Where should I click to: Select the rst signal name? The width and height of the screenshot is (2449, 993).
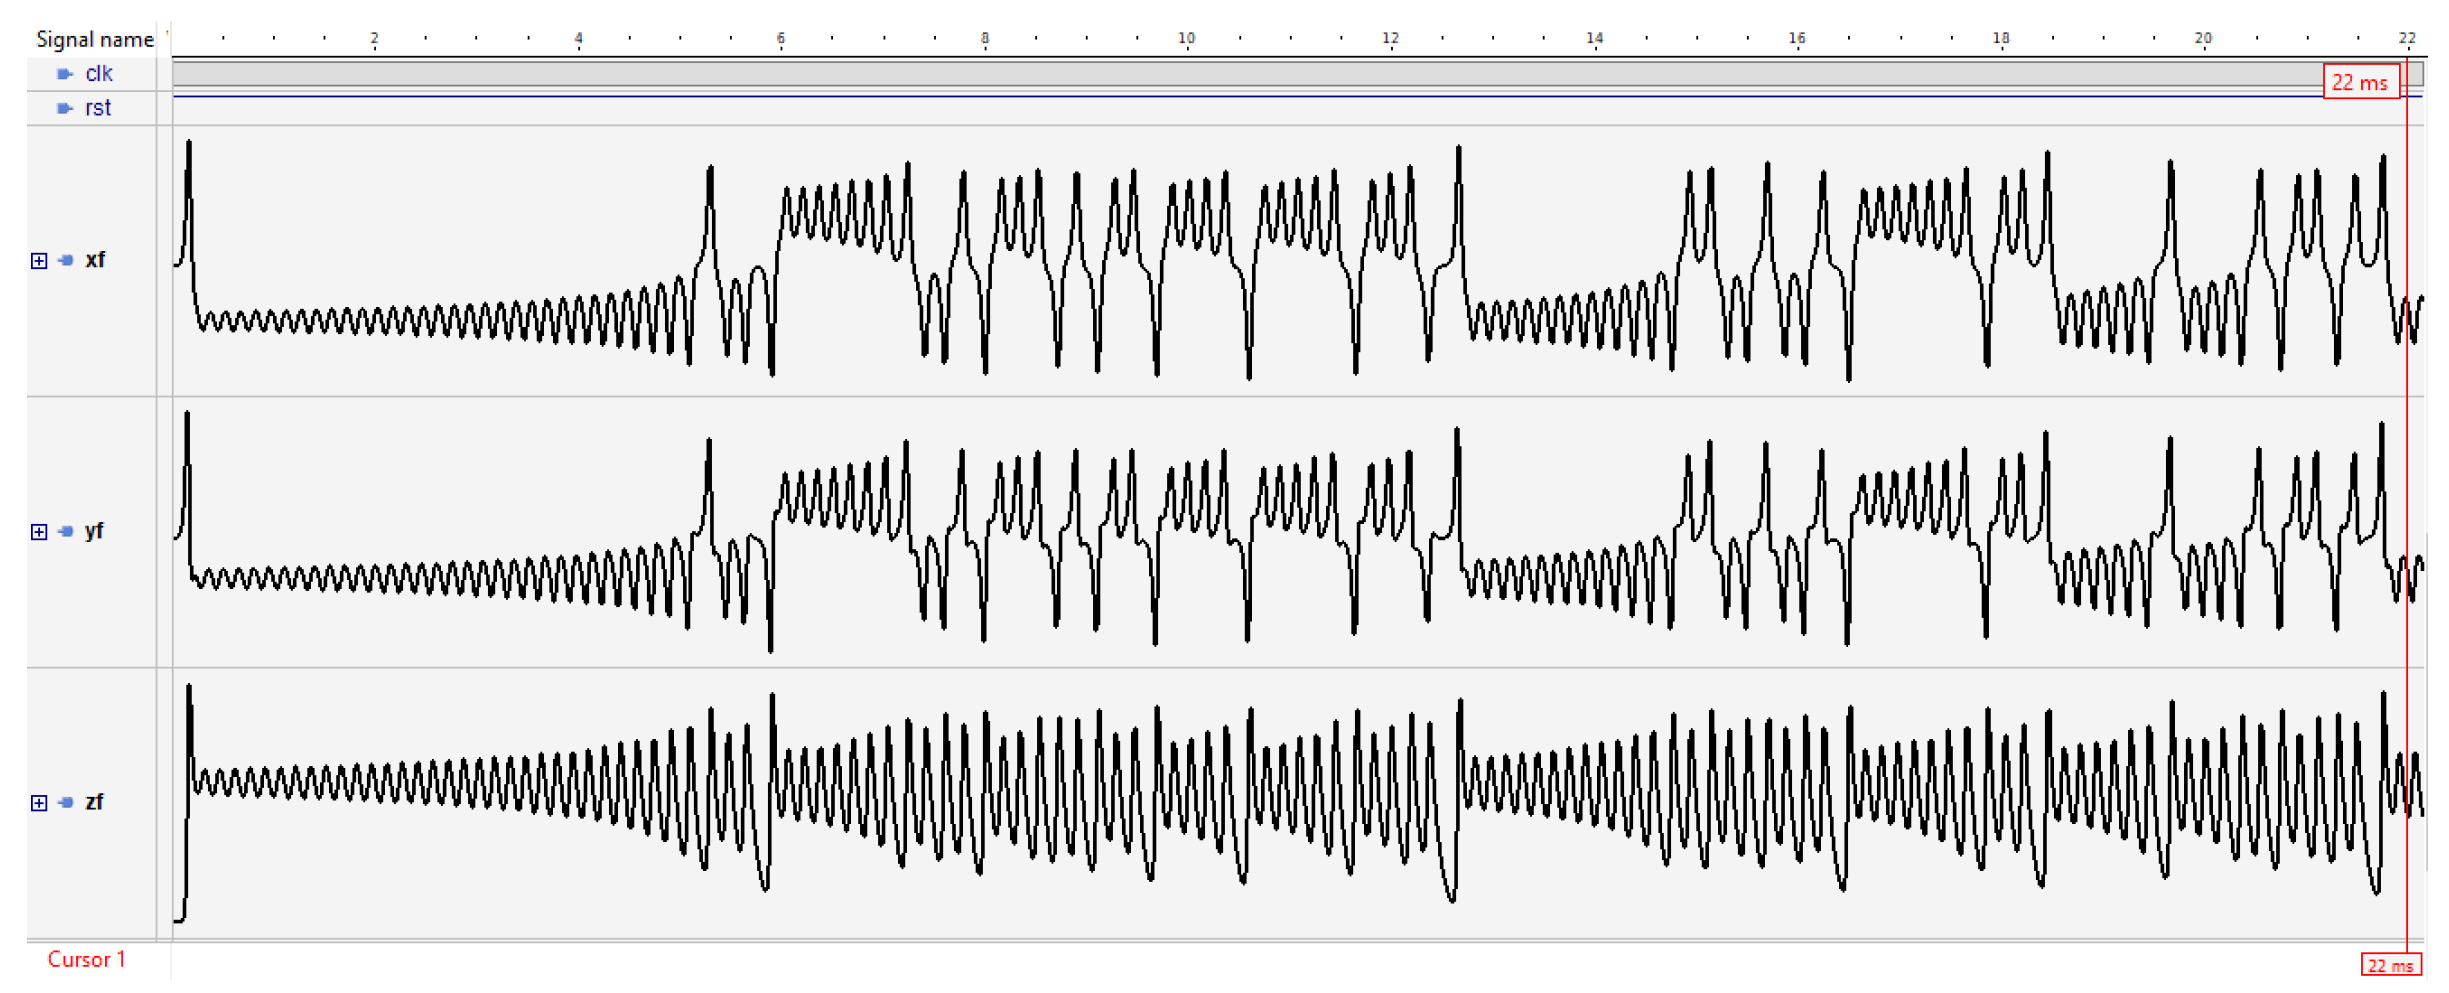coord(98,108)
